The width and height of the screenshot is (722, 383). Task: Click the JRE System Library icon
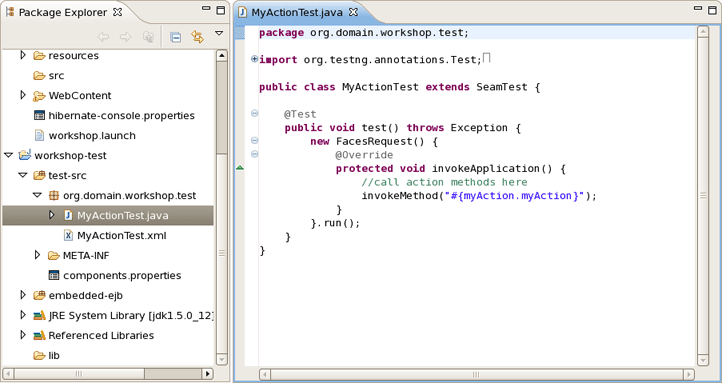click(39, 315)
